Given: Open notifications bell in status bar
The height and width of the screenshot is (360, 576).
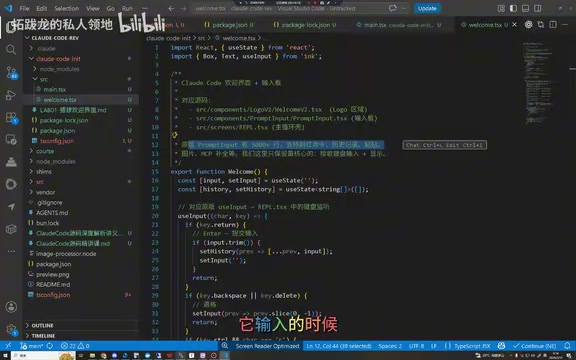Looking at the screenshot, I should point(568,346).
